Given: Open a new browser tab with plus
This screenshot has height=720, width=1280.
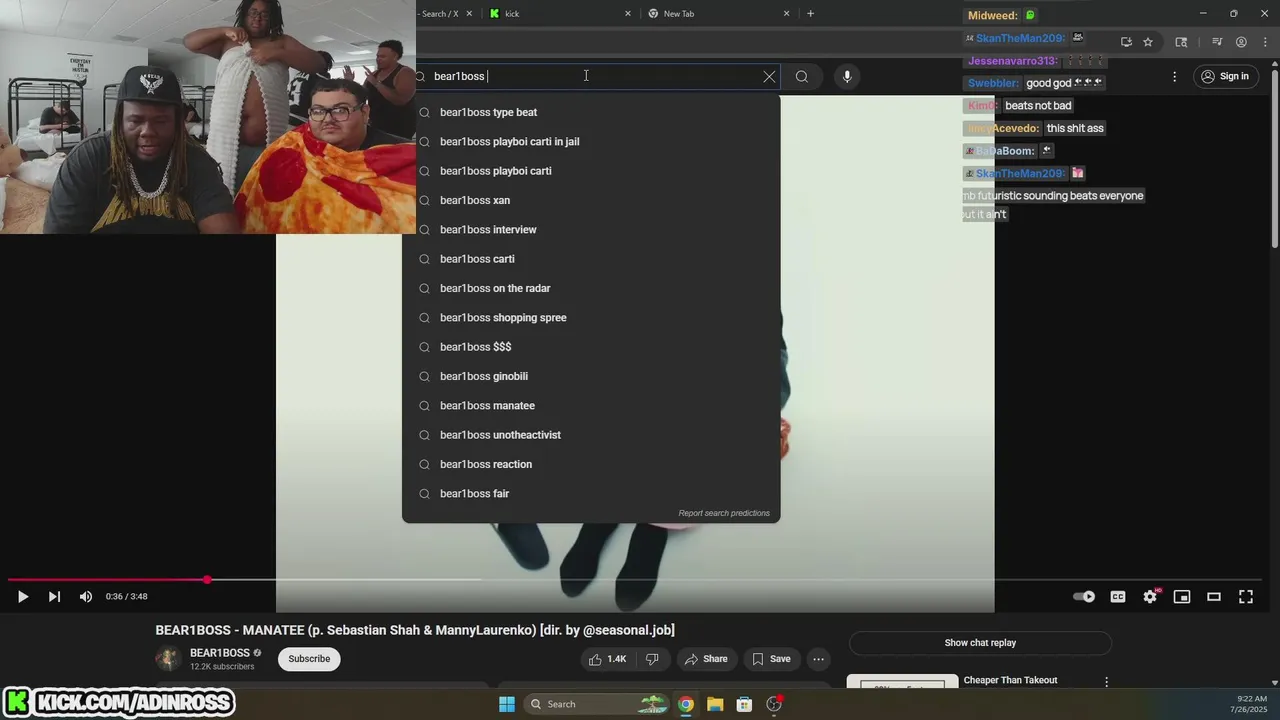Looking at the screenshot, I should [x=810, y=13].
